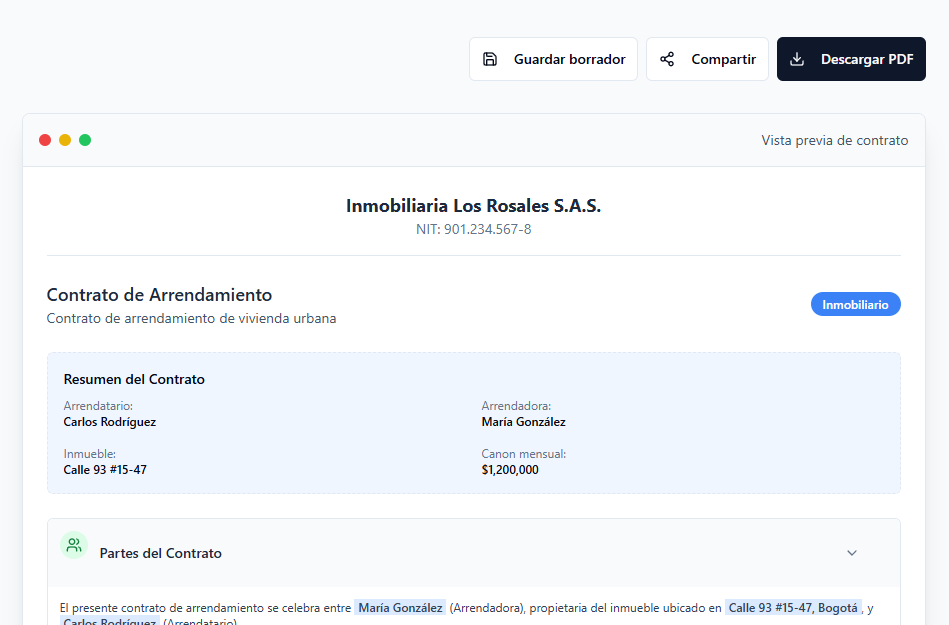
Task: Click María González in the summary
Action: coord(524,422)
